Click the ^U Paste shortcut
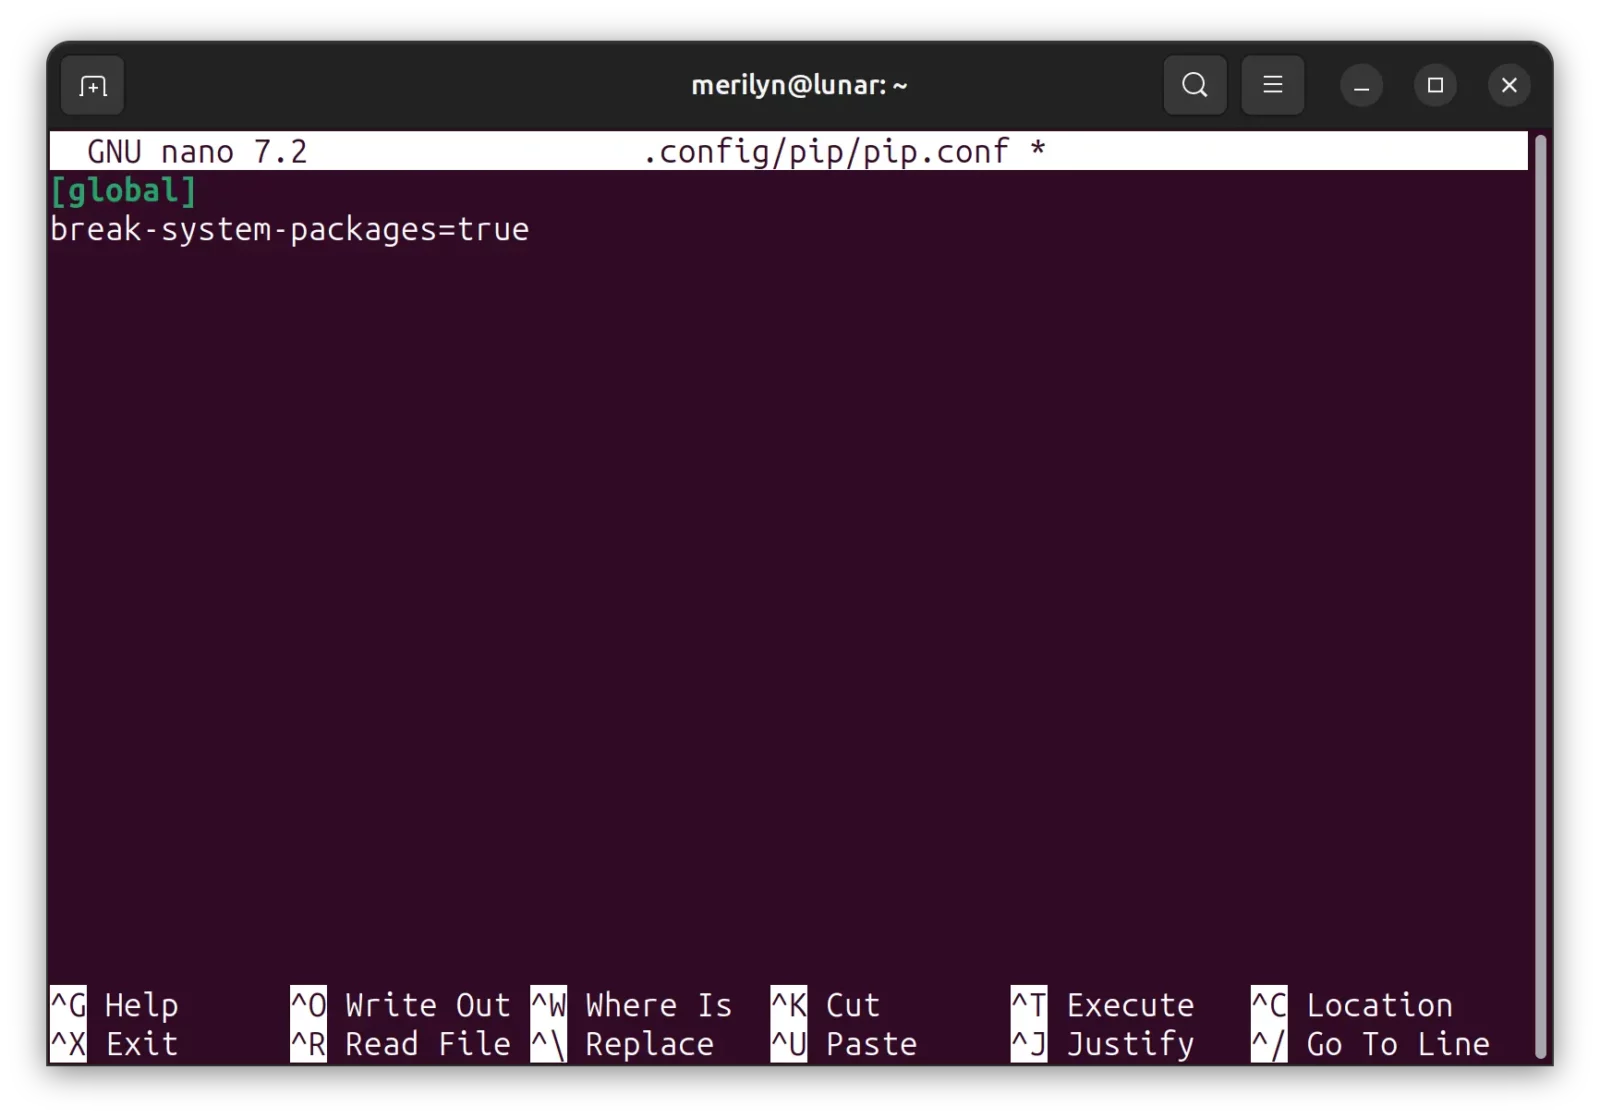This screenshot has height=1118, width=1600. [844, 1044]
